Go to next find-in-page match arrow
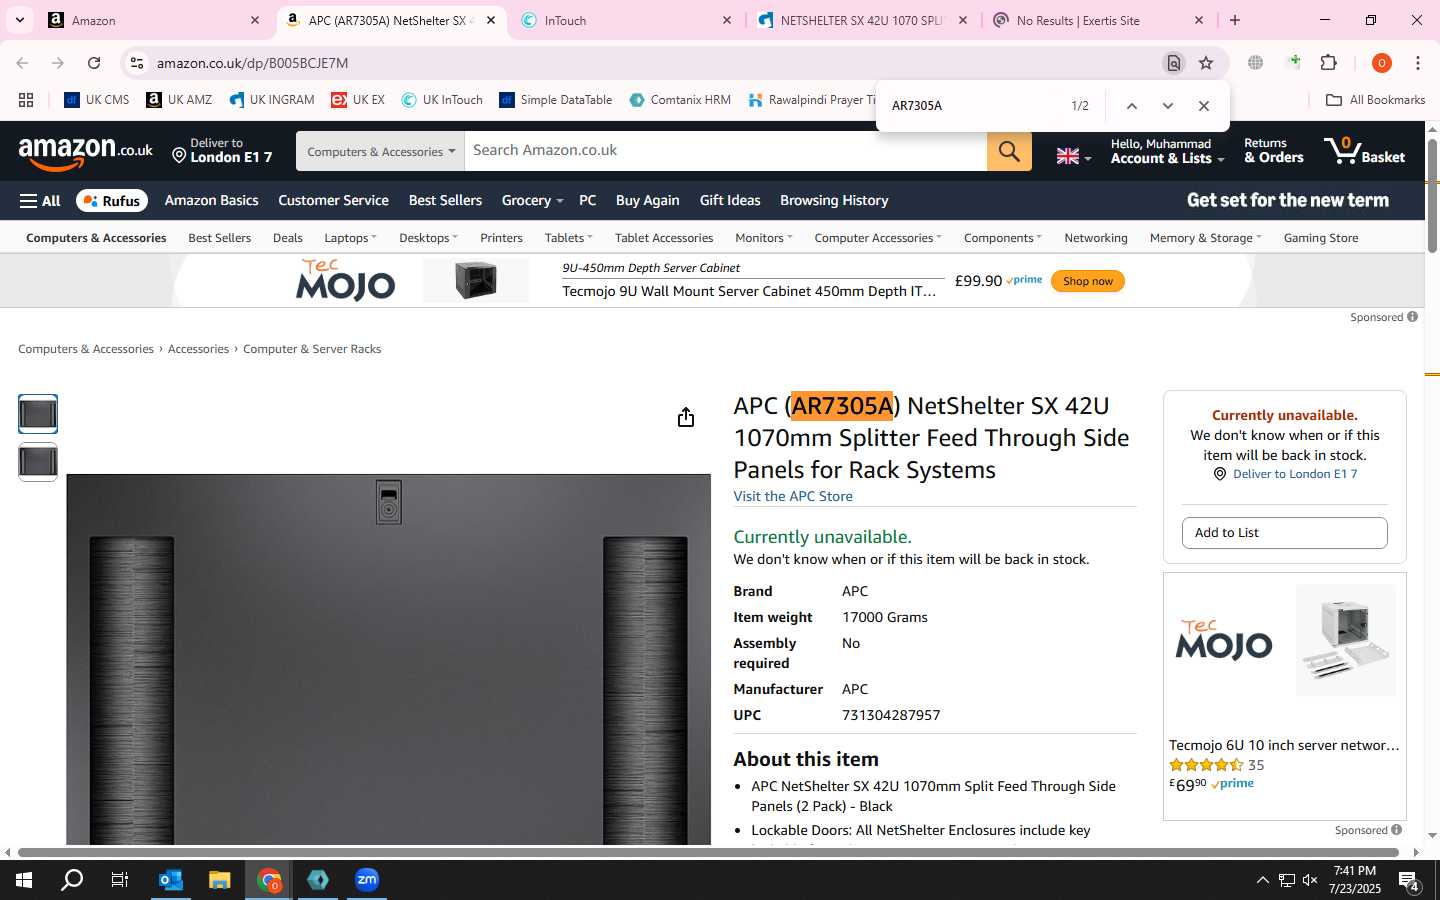The width and height of the screenshot is (1440, 900). [1167, 106]
